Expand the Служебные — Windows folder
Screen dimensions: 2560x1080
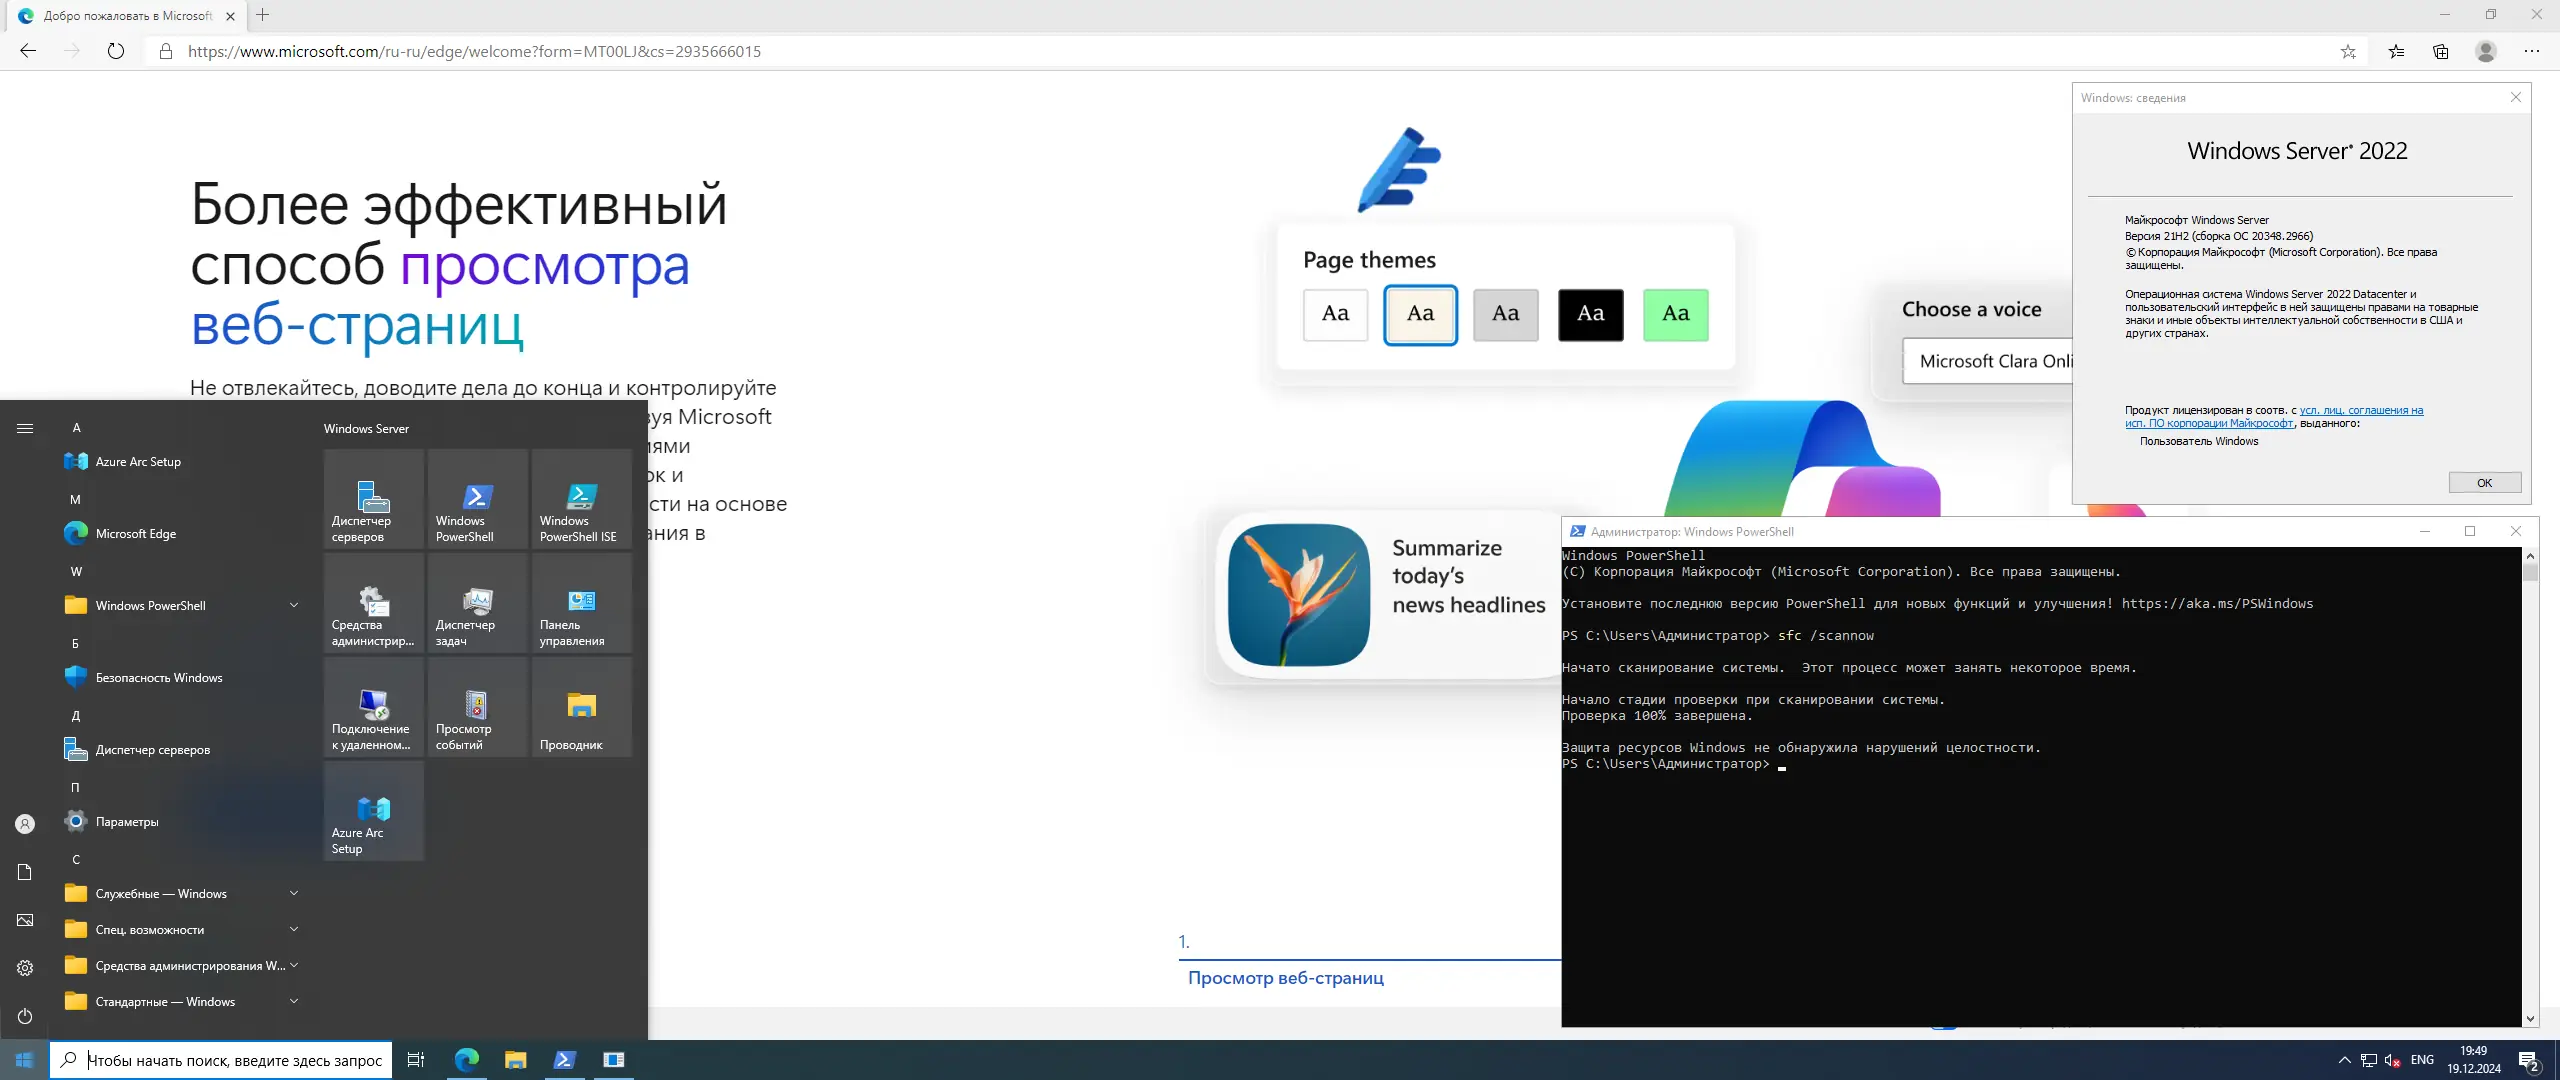click(x=180, y=893)
